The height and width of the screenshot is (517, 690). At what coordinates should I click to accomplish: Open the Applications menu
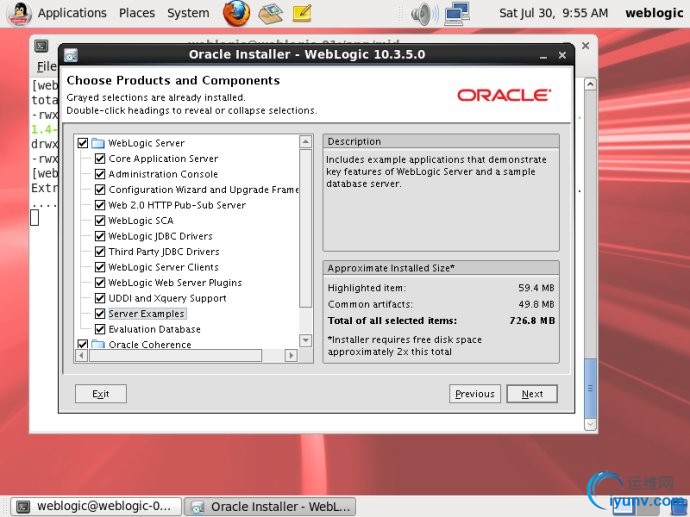click(x=72, y=13)
